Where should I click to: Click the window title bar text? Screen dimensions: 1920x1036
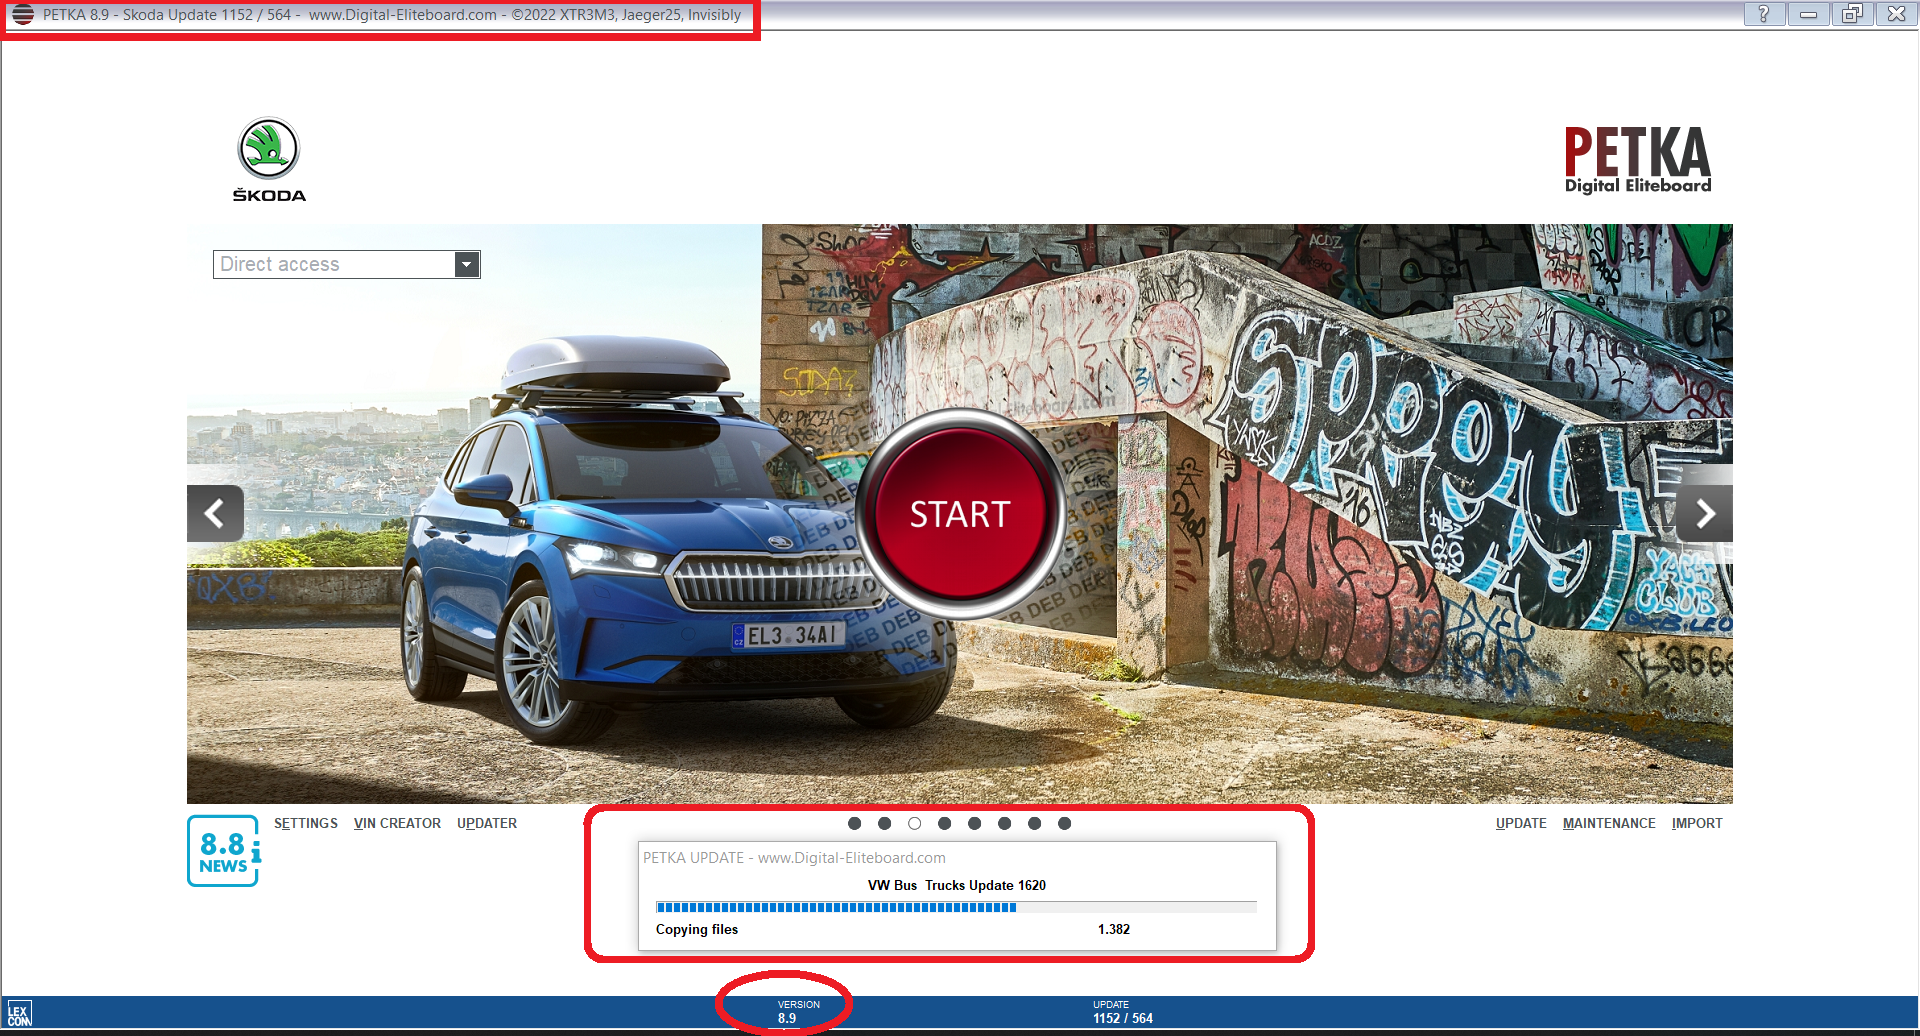click(392, 15)
